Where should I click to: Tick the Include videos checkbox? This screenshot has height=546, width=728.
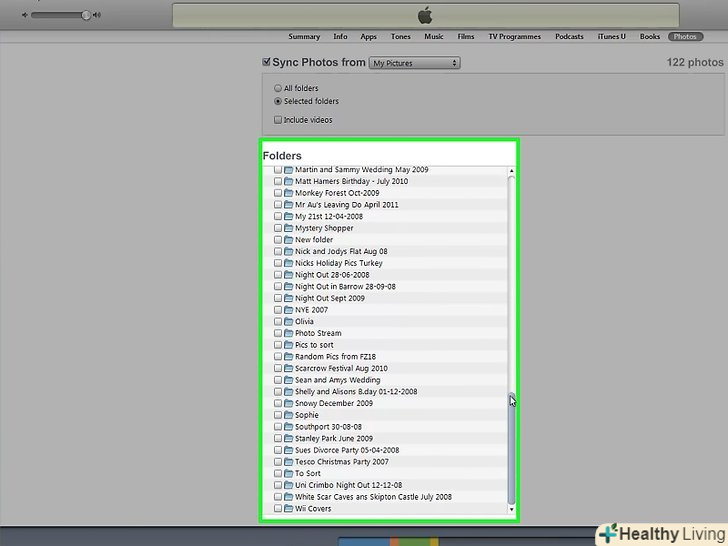click(x=278, y=120)
